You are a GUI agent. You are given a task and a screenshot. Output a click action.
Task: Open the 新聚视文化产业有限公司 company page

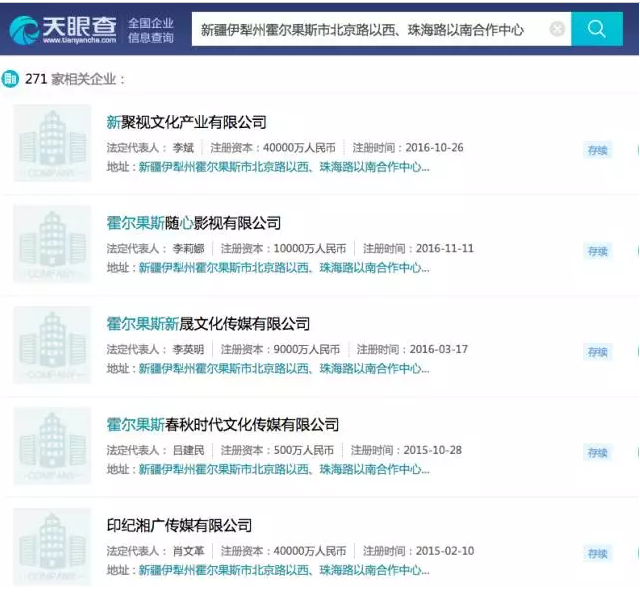tap(187, 122)
